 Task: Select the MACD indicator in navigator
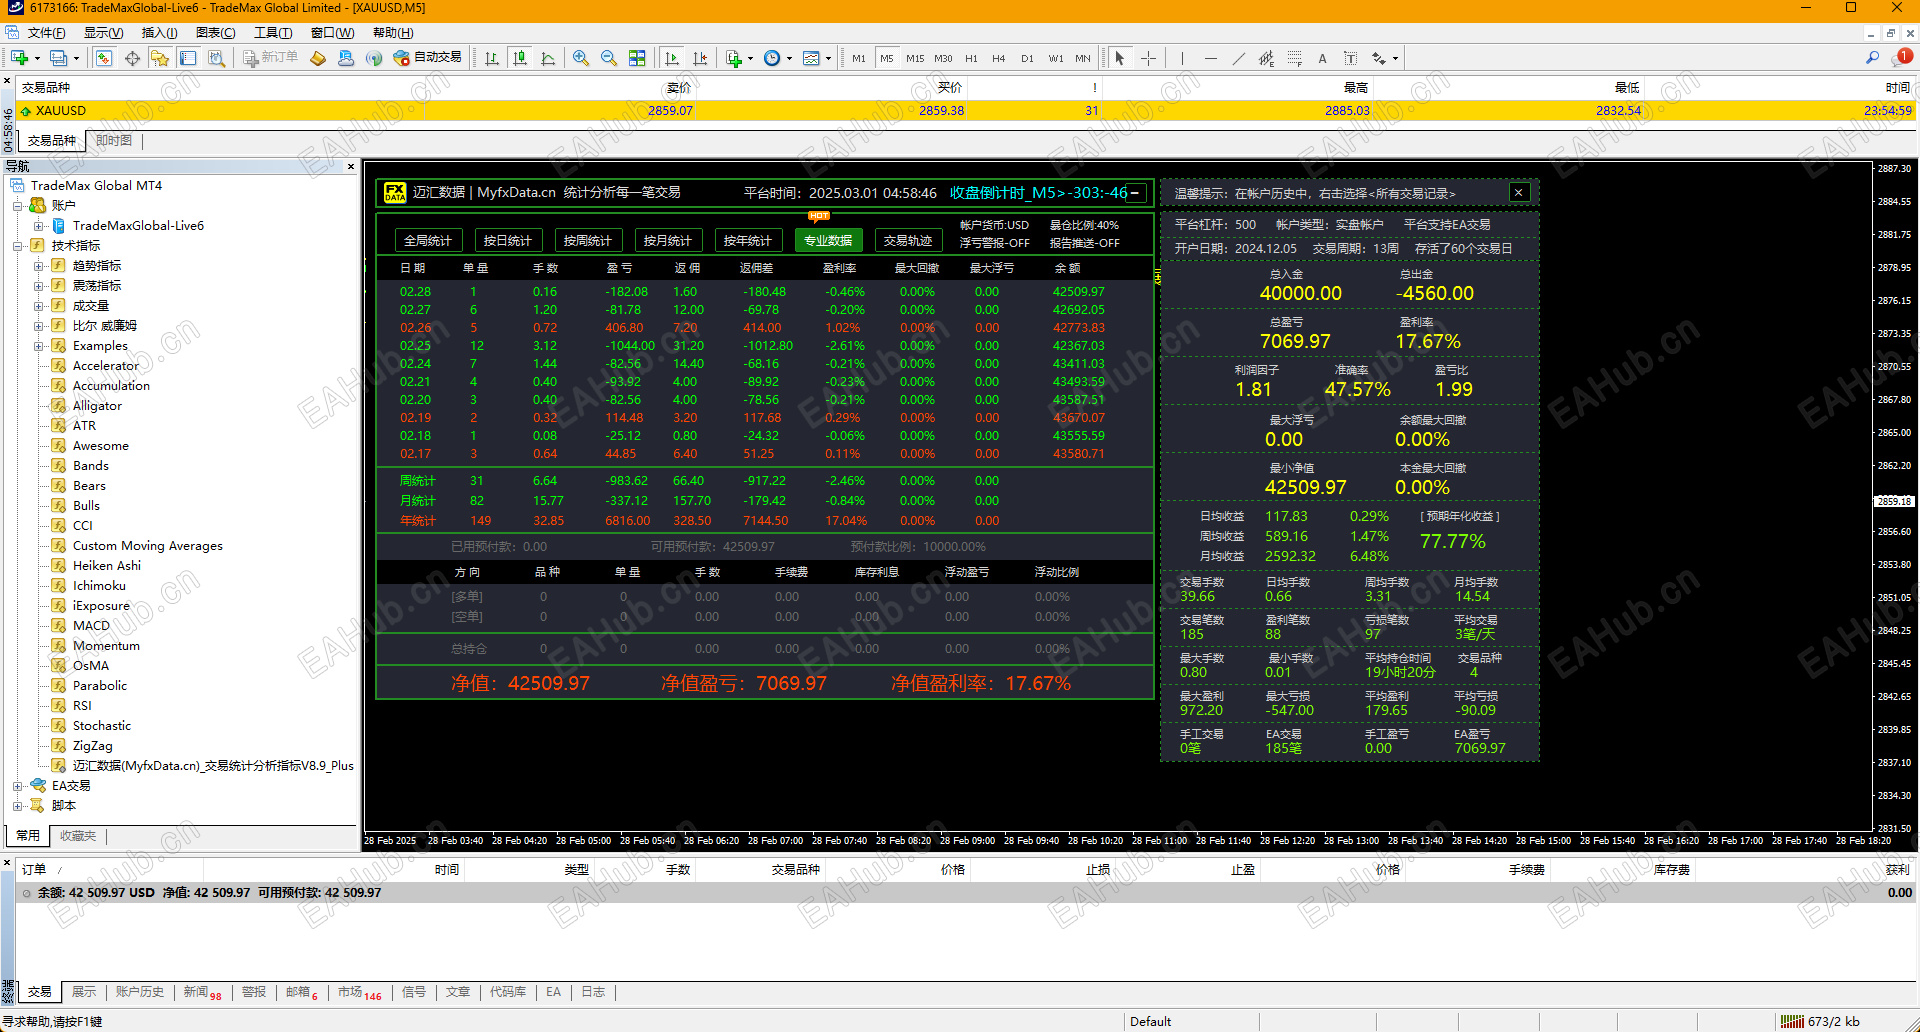coord(91,626)
